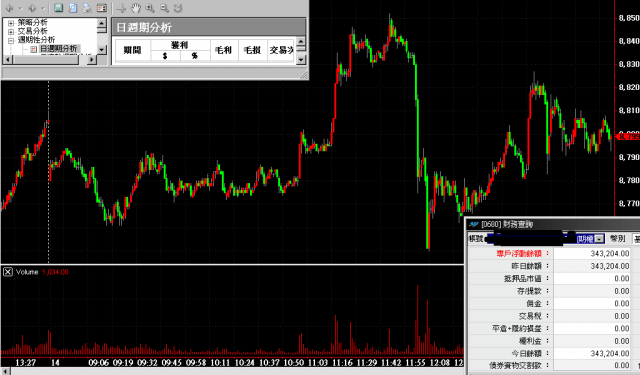Click the save report disk icon
The height and width of the screenshot is (375, 640).
(58, 8)
